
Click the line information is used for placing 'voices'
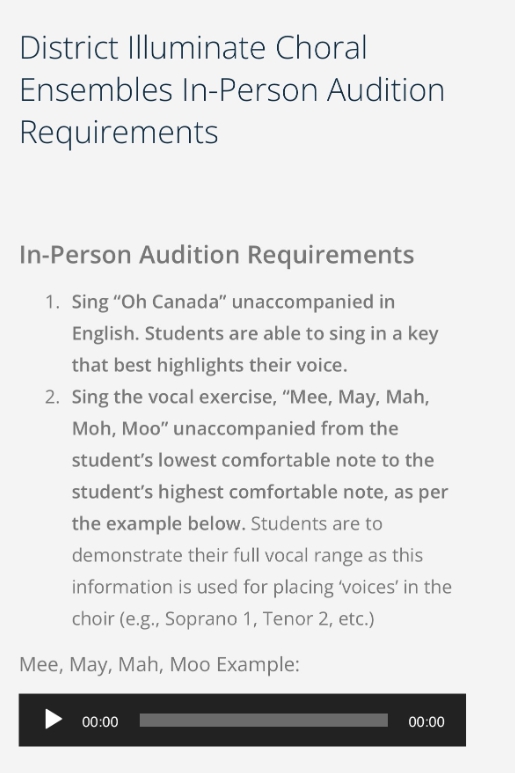(x=262, y=587)
